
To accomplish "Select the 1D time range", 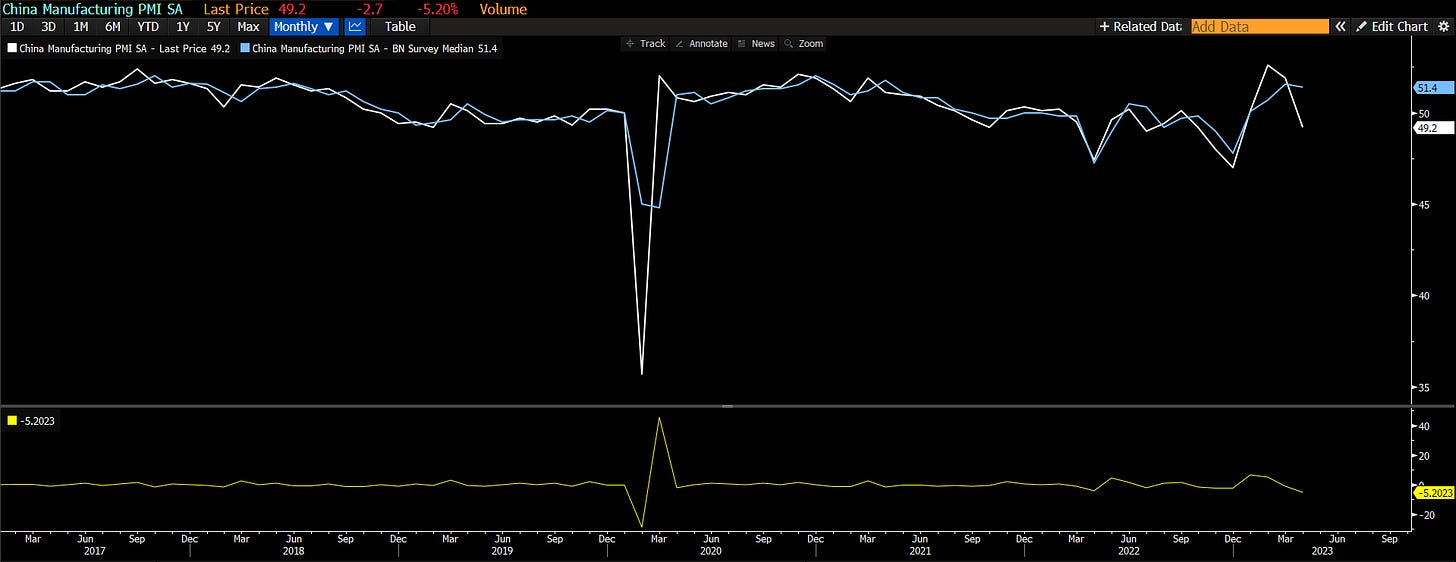I will (x=16, y=27).
